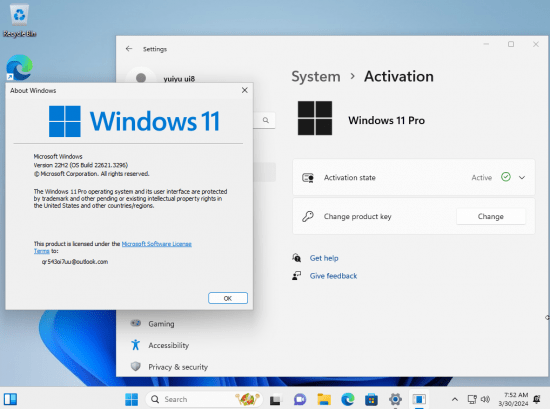
Task: Show hidden icons in system tray
Action: click(x=455, y=399)
